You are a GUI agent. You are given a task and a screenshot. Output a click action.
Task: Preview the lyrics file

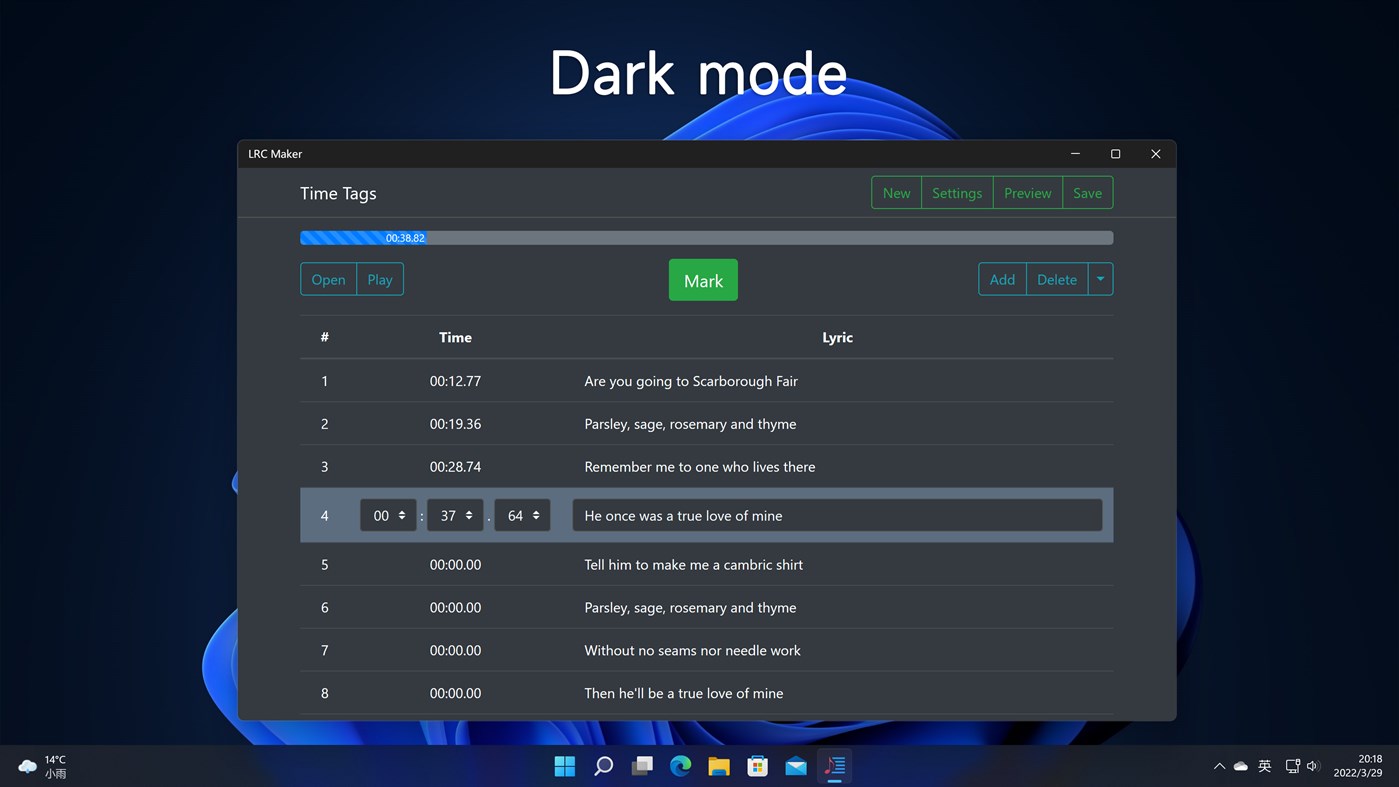coord(1027,192)
